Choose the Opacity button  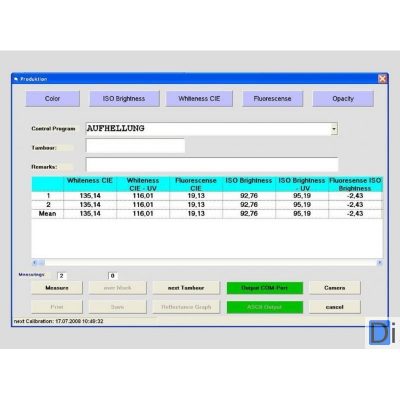coord(343,99)
